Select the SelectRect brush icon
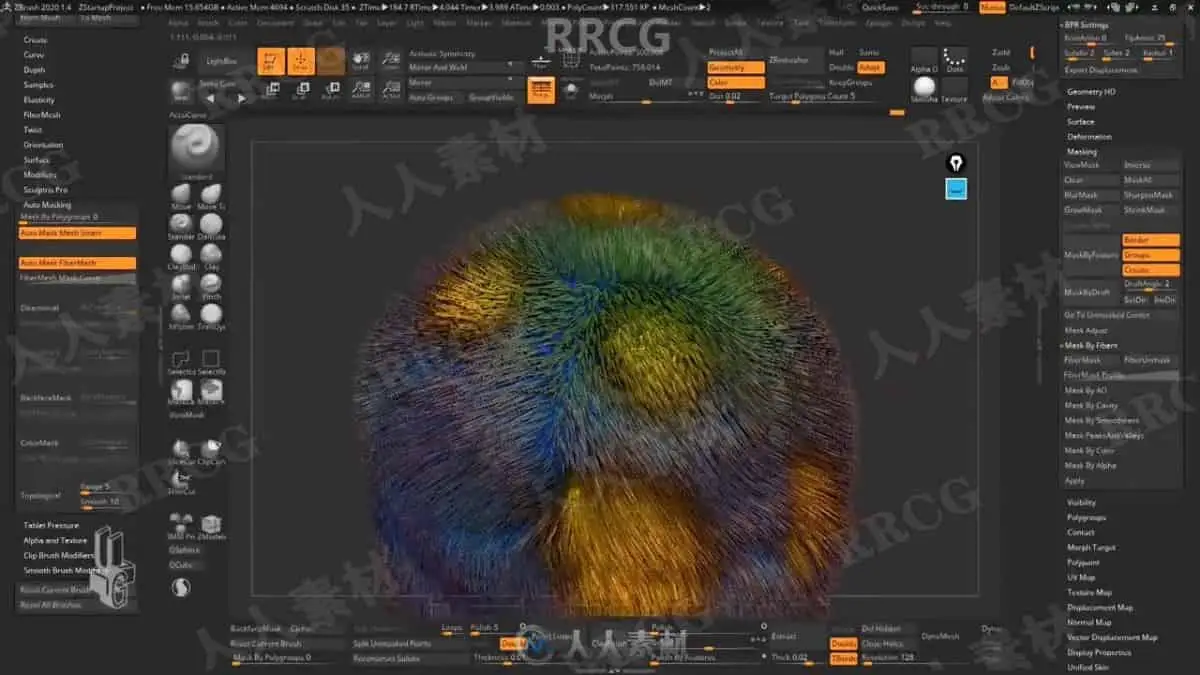Screen dimensions: 1200x675 coord(211,360)
